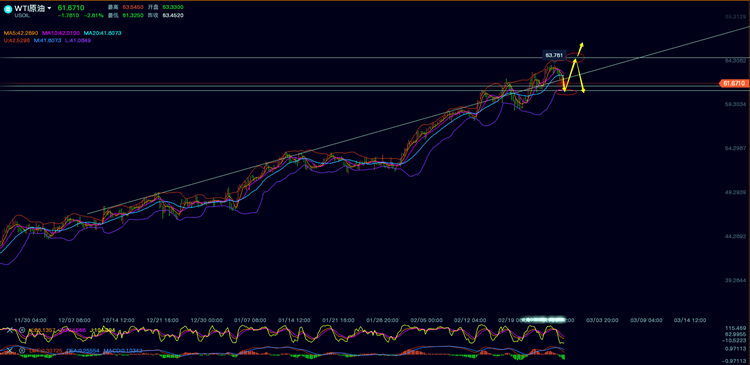750x365 pixels.
Task: Click the 59.3034 price axis label
Action: point(735,104)
